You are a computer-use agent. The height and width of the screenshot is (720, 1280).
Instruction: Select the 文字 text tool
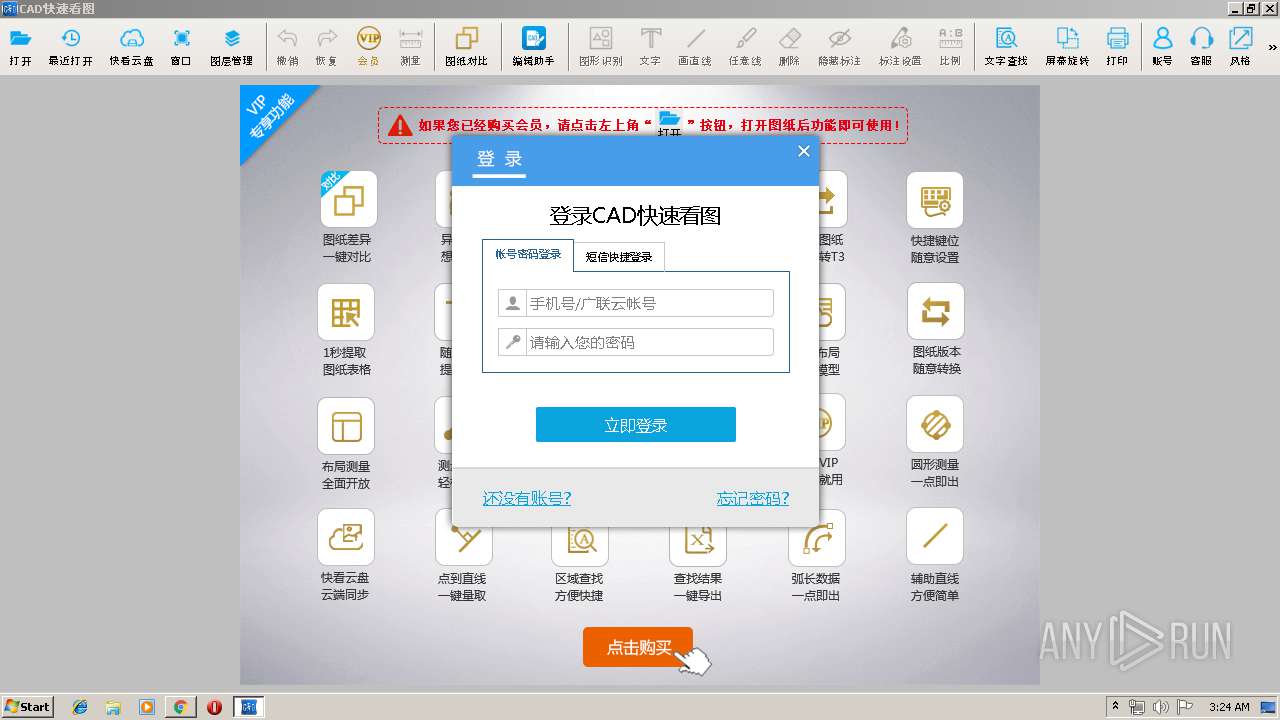[650, 47]
